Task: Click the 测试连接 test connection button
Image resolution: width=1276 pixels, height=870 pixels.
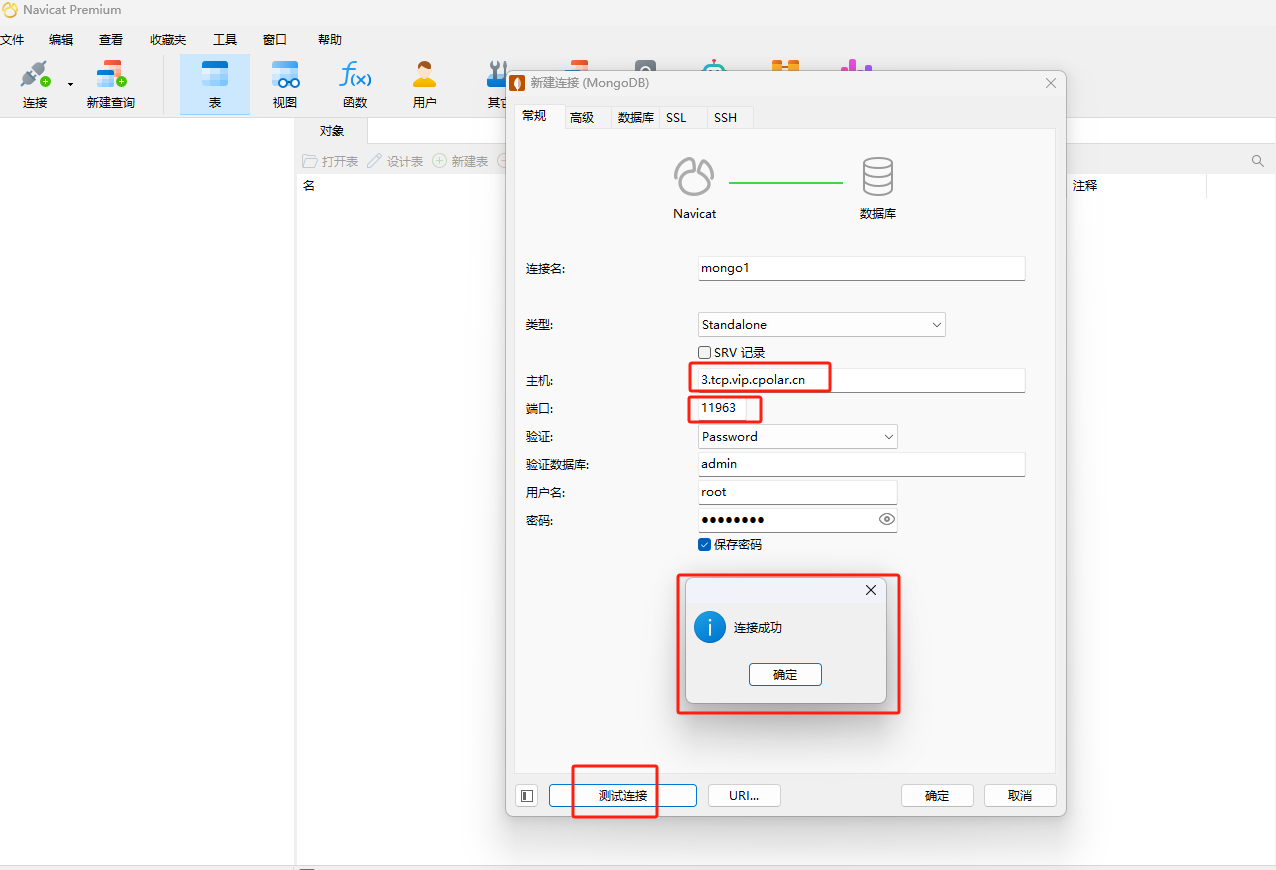Action: point(623,796)
